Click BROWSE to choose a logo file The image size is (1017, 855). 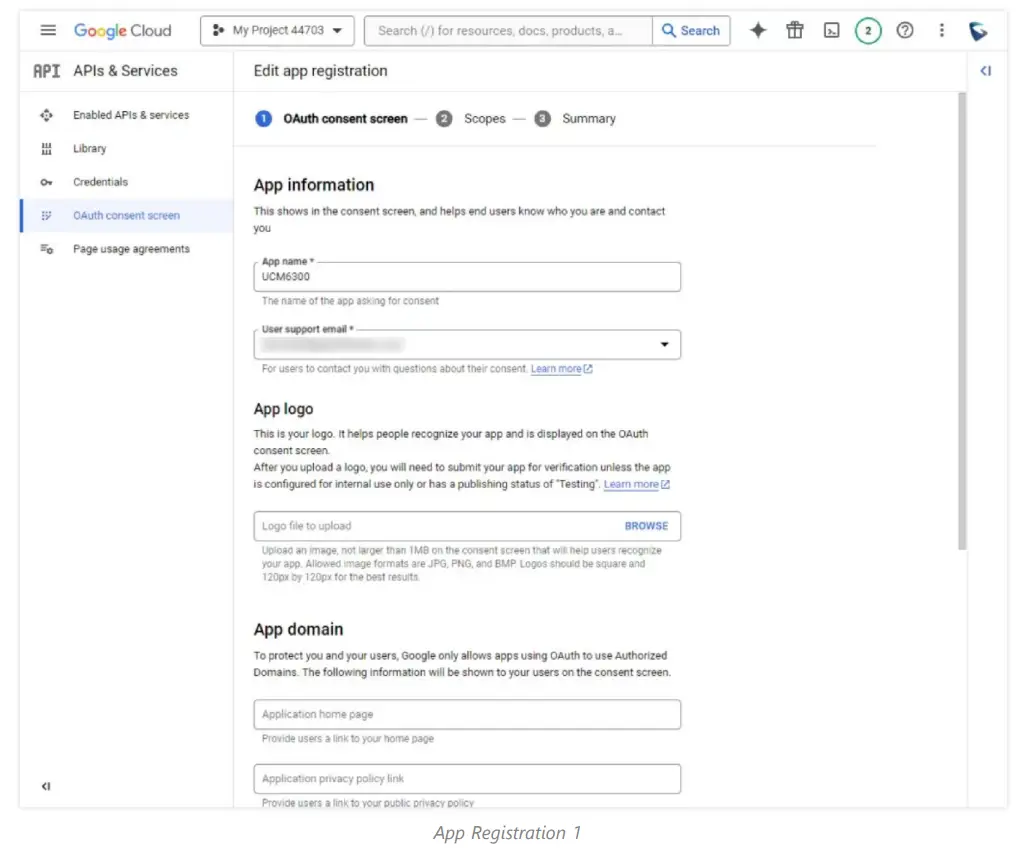(x=646, y=526)
